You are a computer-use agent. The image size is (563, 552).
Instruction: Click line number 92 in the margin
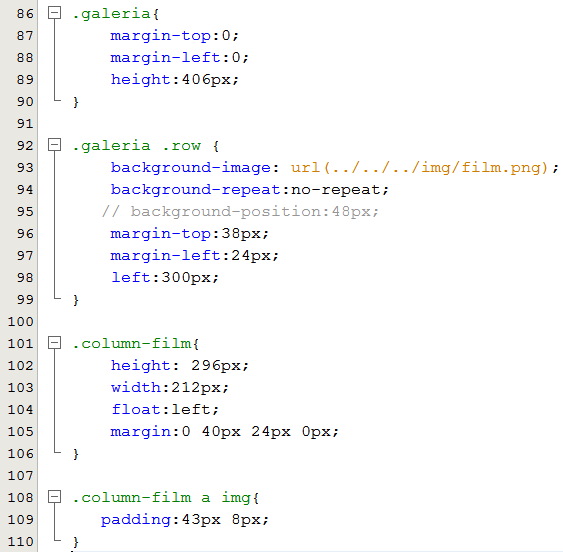click(x=25, y=145)
